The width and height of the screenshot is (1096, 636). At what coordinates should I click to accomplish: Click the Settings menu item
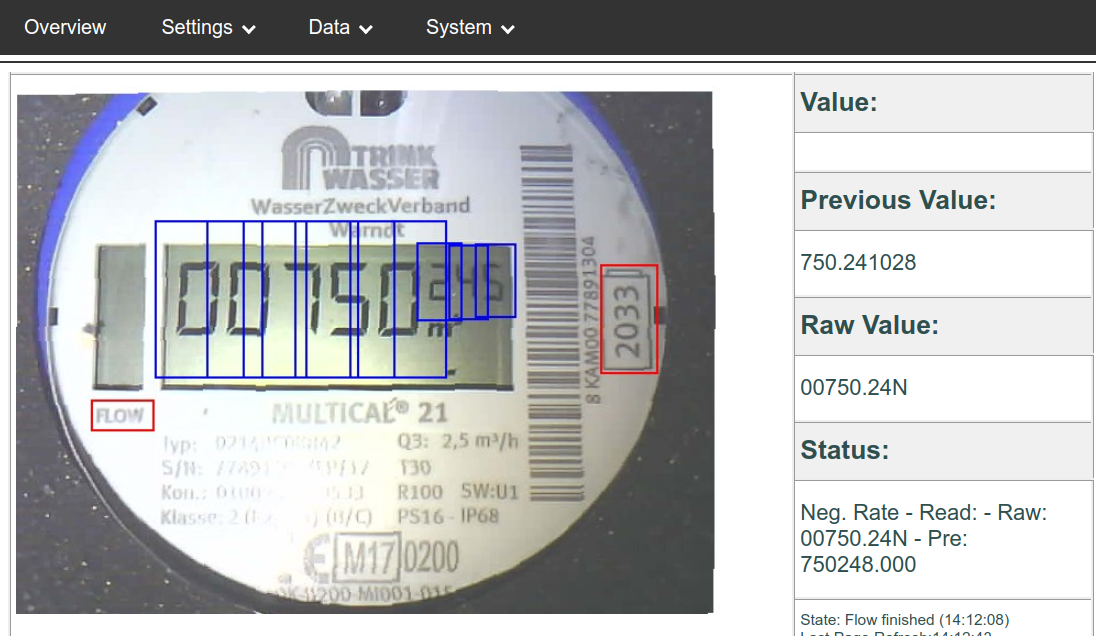[196, 28]
